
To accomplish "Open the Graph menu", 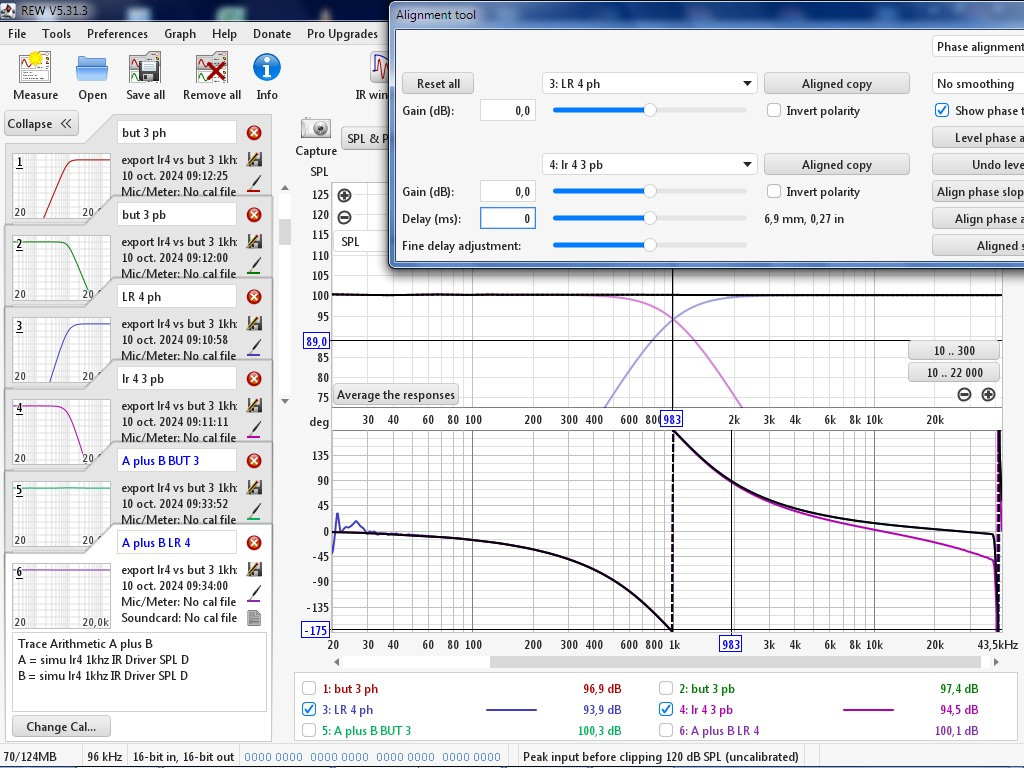I will pyautogui.click(x=180, y=34).
